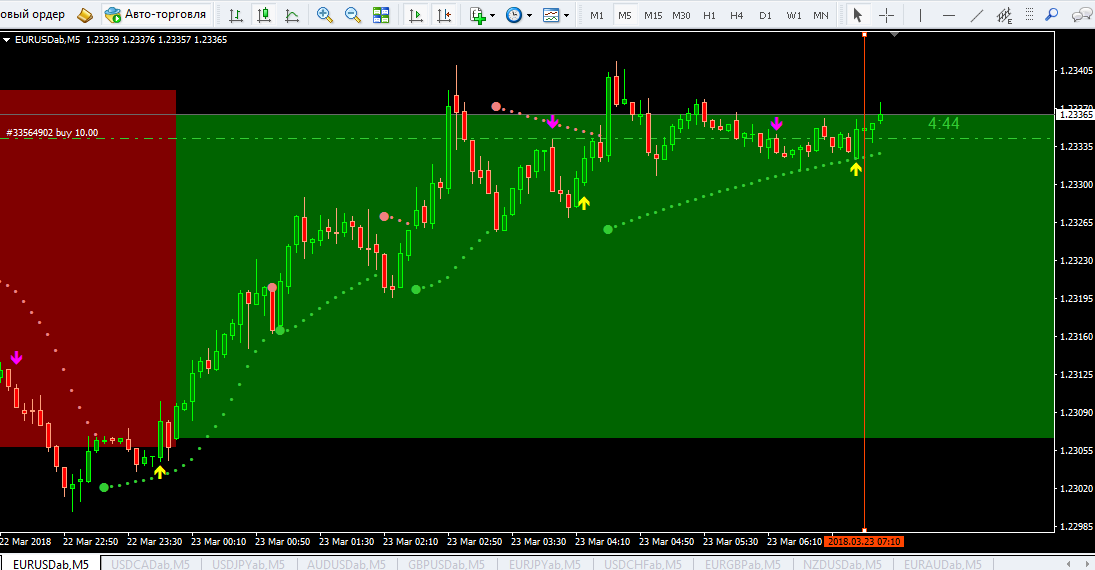Open the periods clock icon
The height and width of the screenshot is (570, 1095).
514,15
